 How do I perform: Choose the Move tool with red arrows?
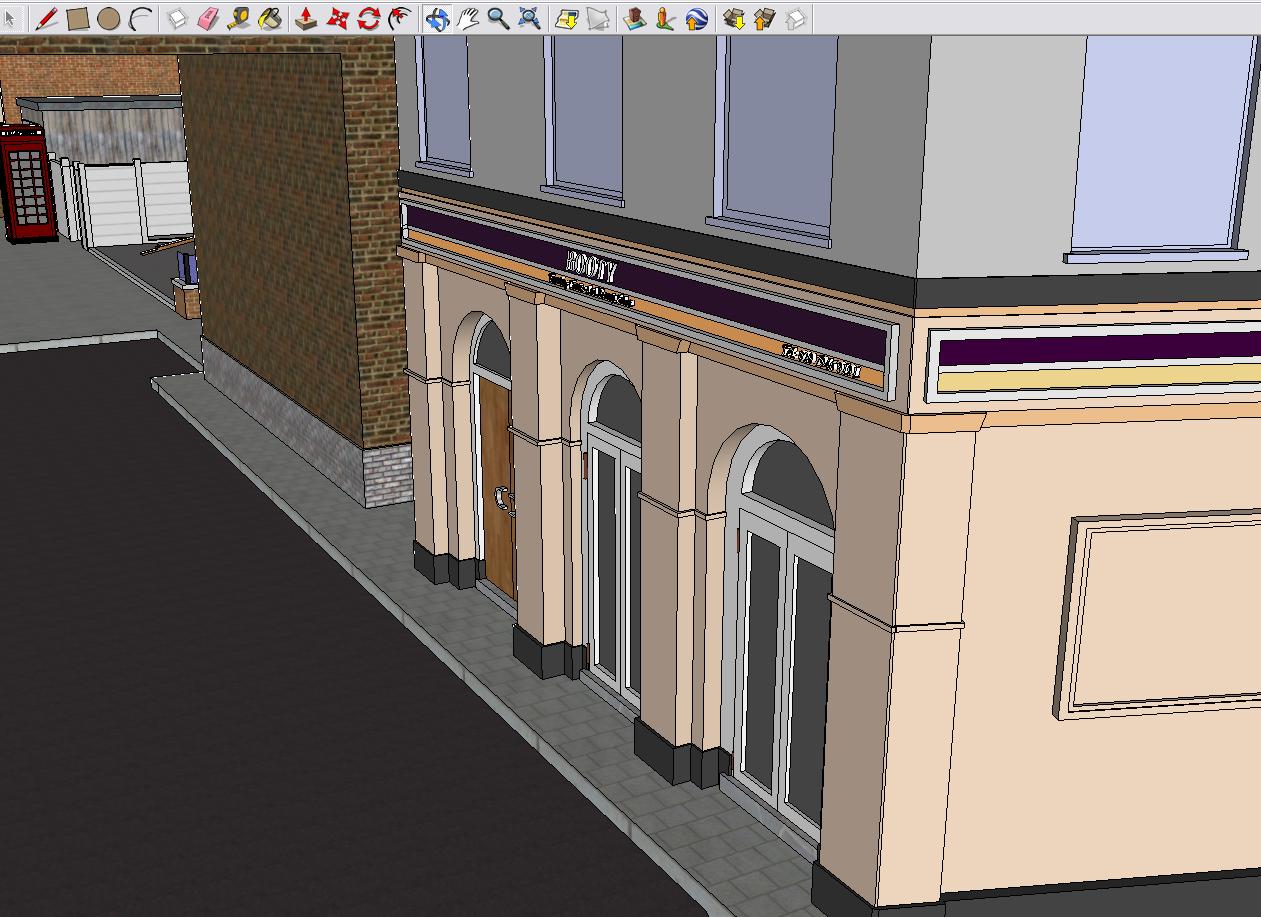pyautogui.click(x=338, y=18)
